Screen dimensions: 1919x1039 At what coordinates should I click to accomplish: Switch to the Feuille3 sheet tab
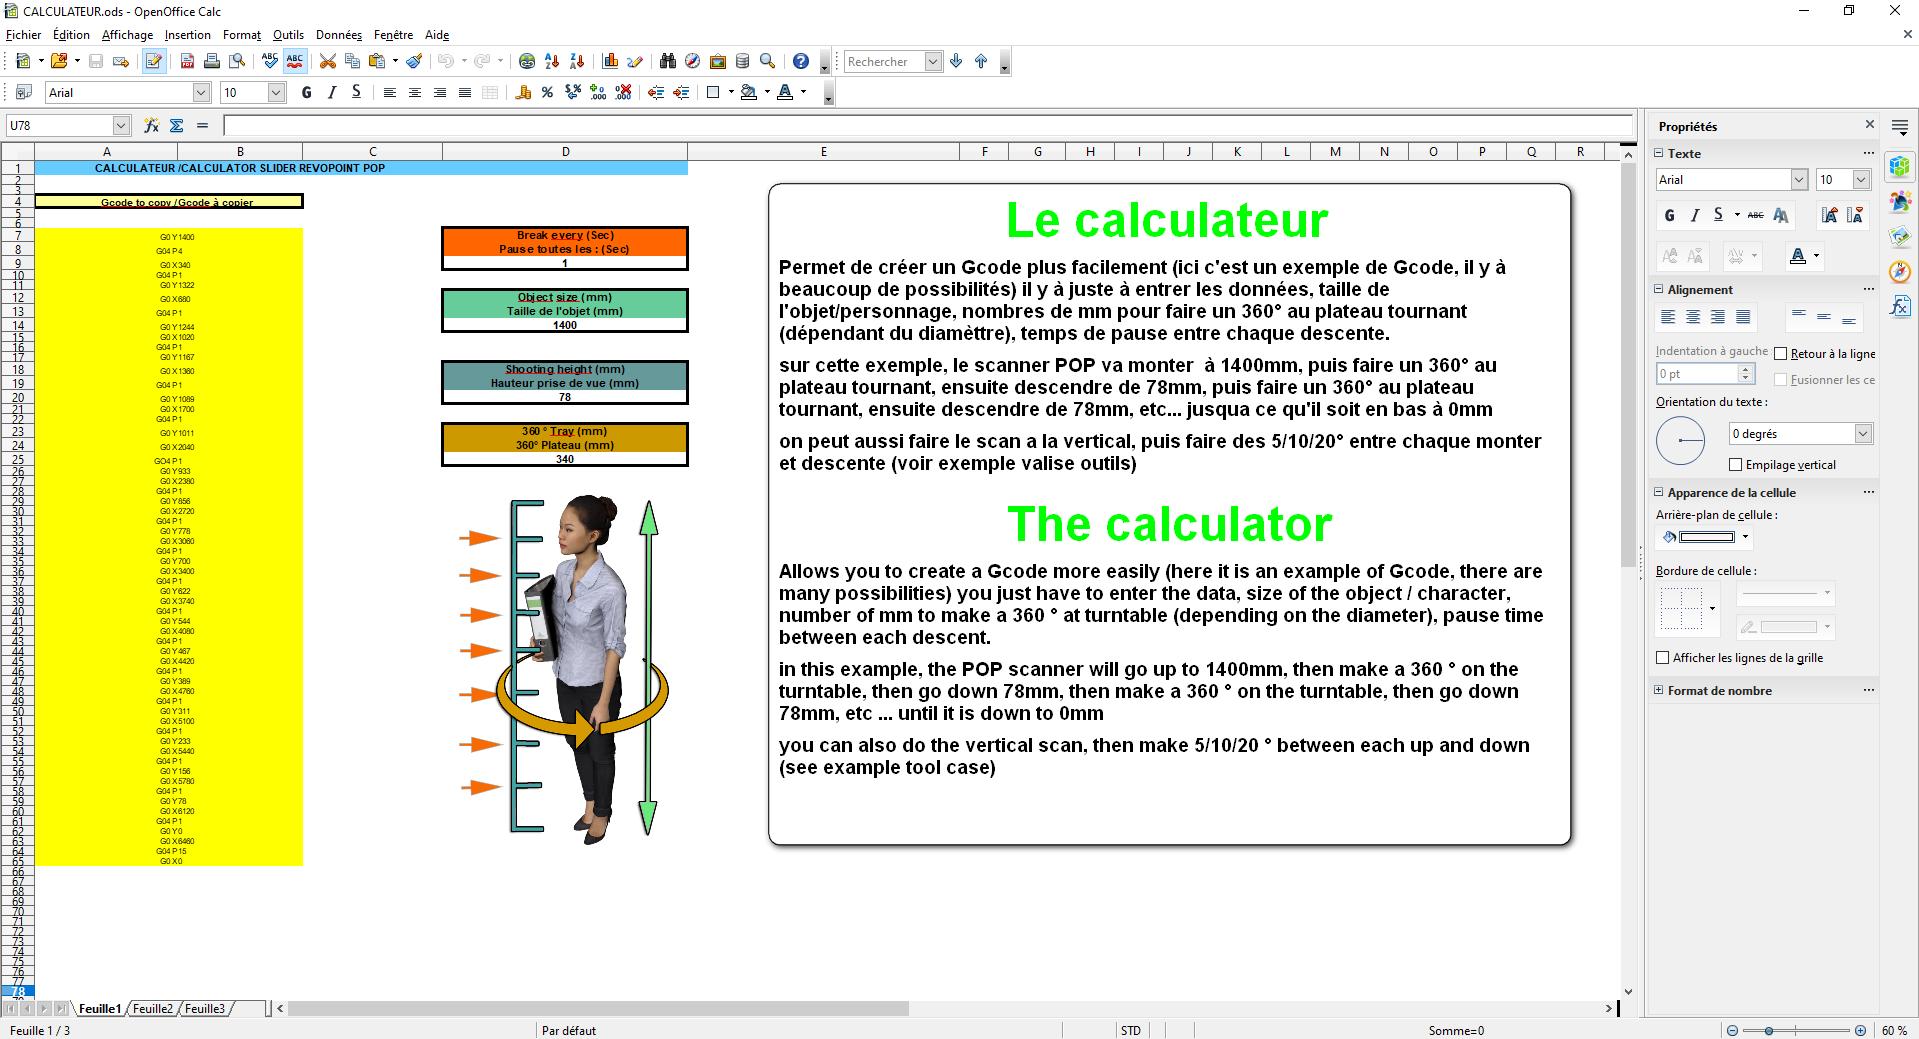(x=205, y=1008)
